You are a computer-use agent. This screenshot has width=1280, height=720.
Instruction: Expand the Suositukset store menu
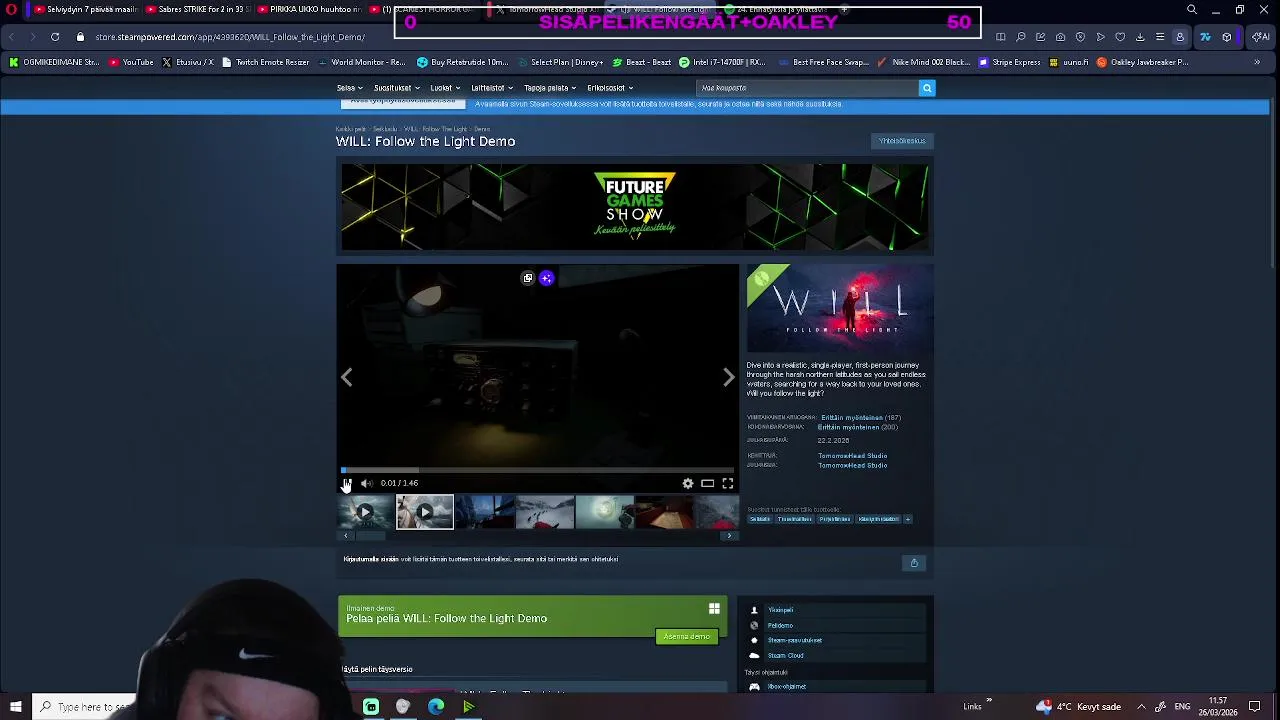[397, 88]
